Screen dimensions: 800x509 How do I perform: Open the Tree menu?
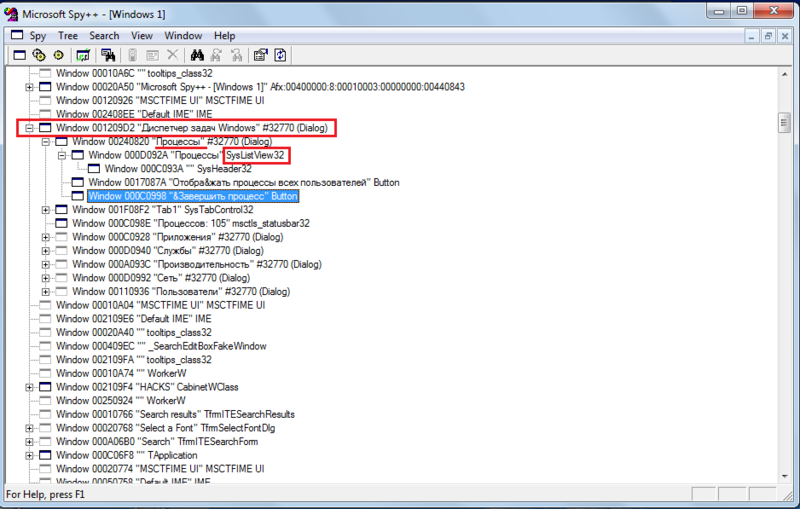point(68,36)
